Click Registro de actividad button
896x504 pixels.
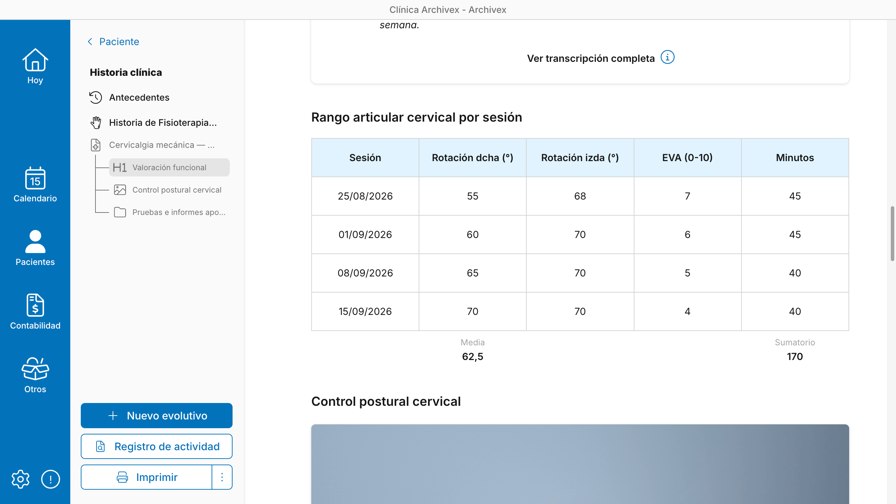pos(157,446)
